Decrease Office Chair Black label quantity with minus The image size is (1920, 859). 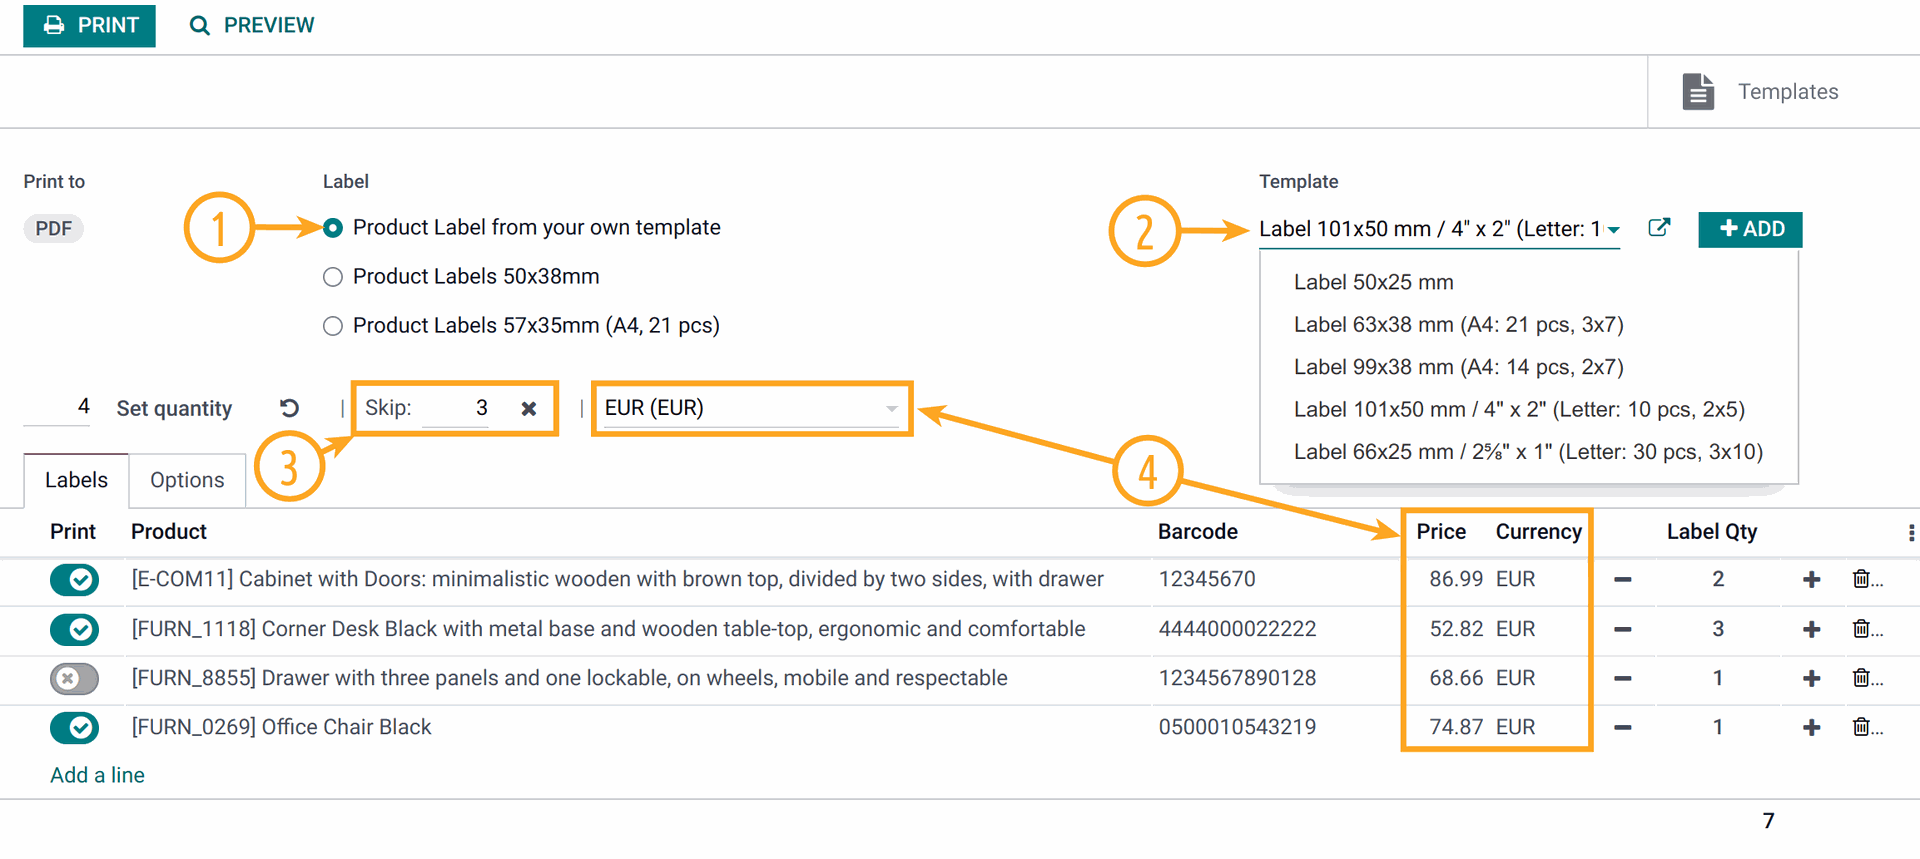[1623, 727]
